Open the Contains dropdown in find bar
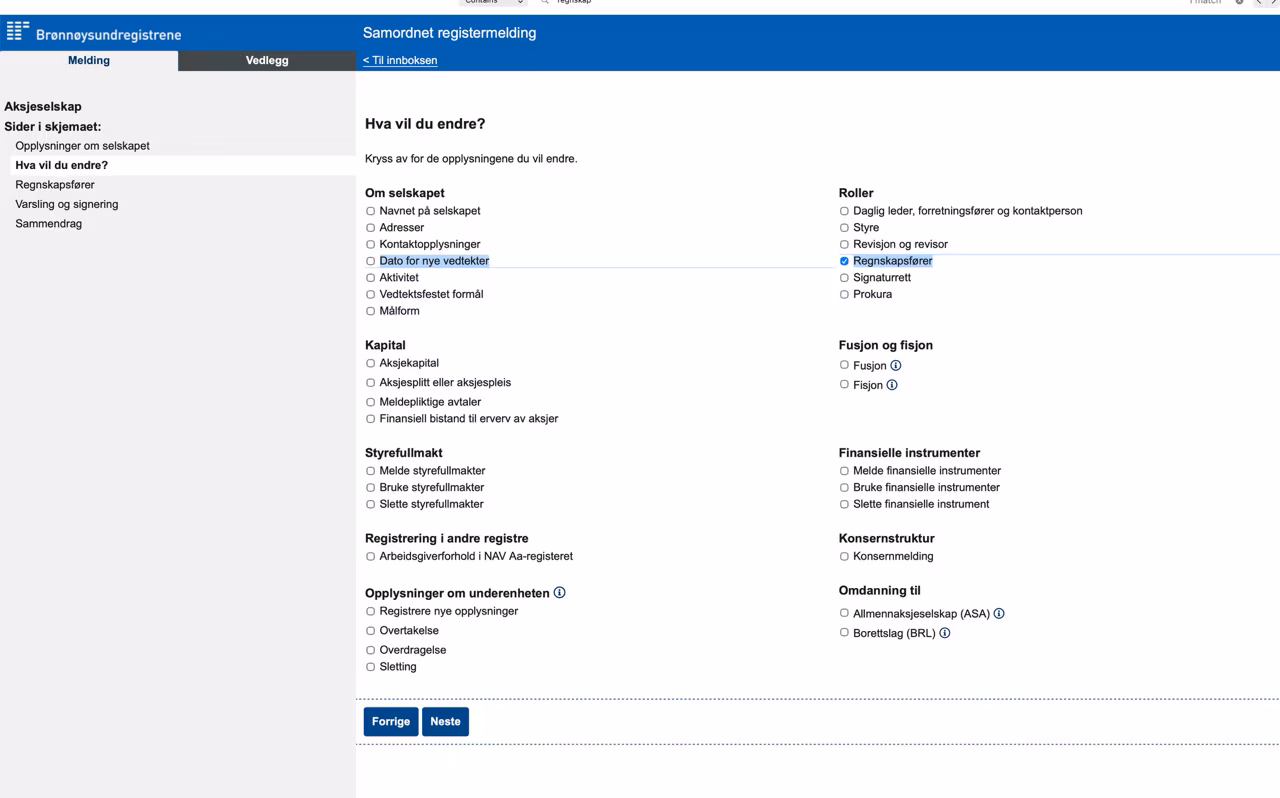 [495, 2]
